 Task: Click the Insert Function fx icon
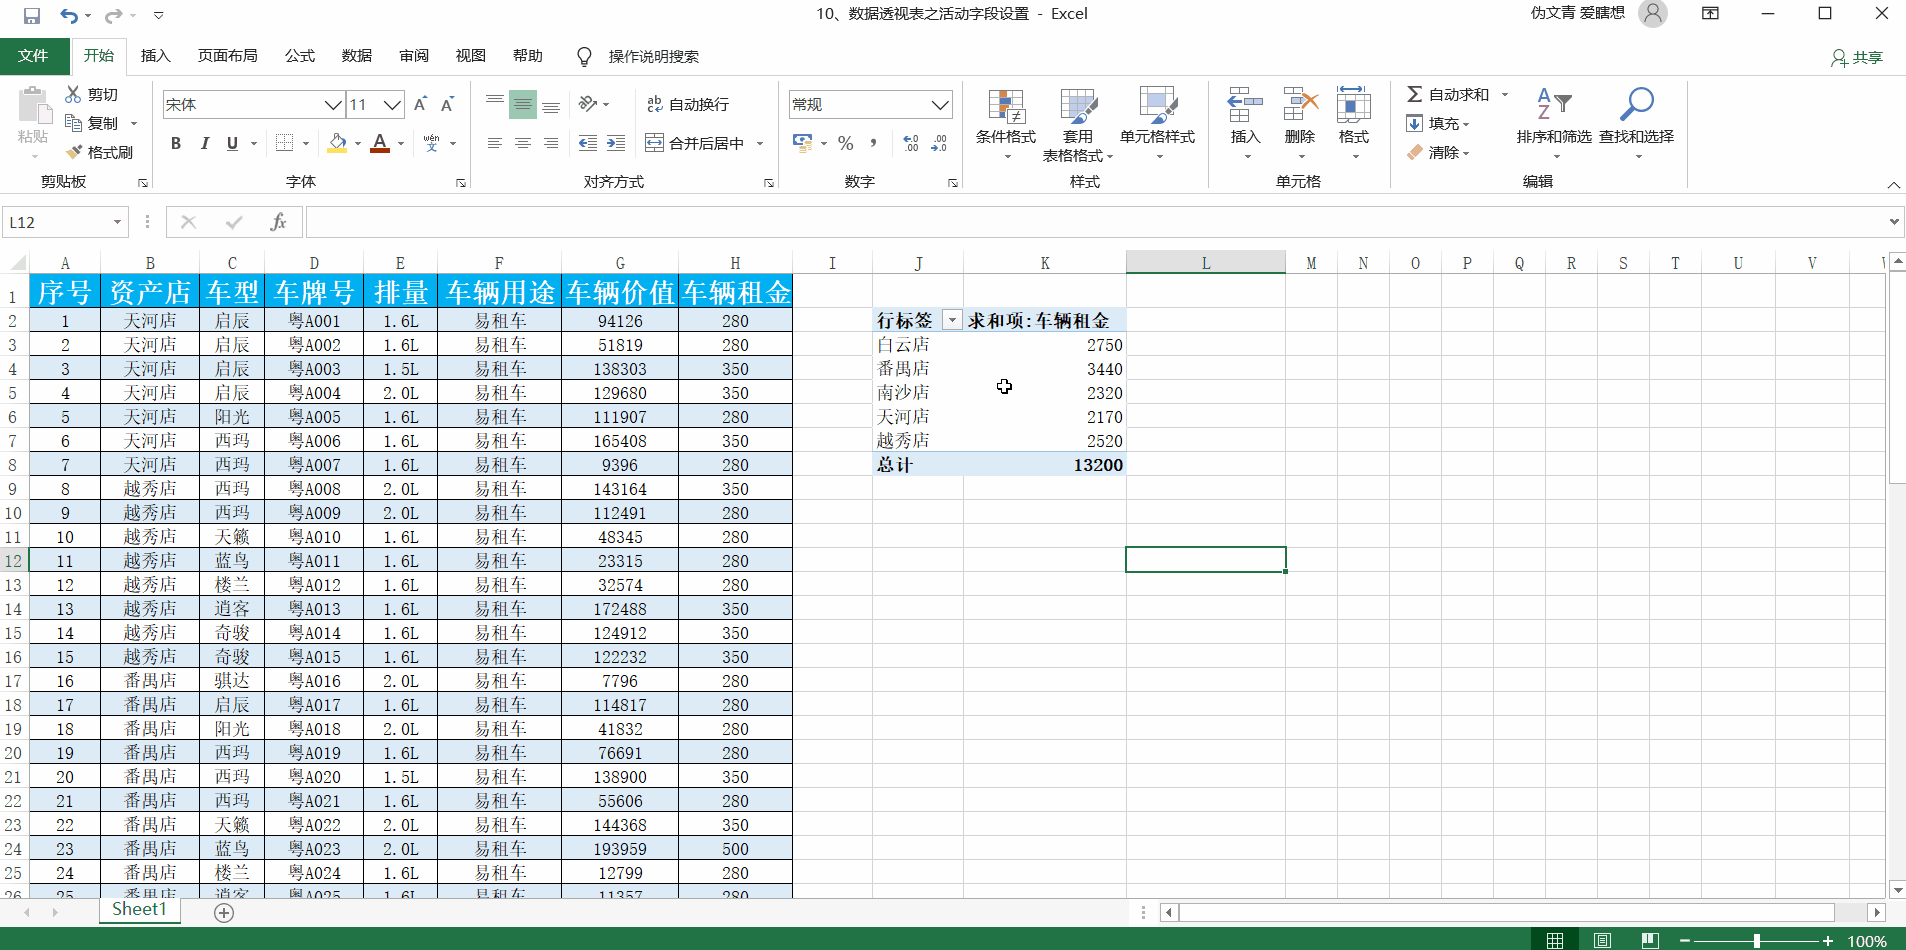[x=278, y=222]
